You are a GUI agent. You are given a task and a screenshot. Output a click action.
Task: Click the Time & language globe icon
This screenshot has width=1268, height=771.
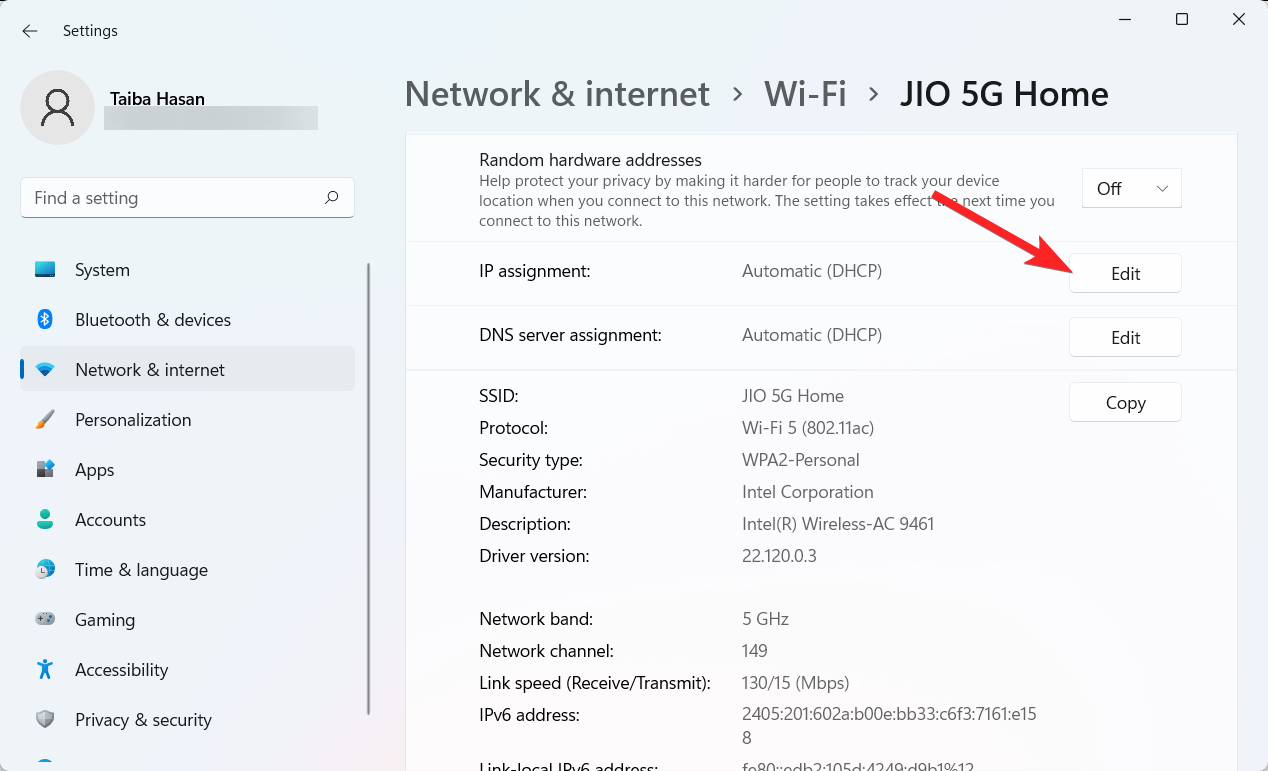tap(45, 570)
